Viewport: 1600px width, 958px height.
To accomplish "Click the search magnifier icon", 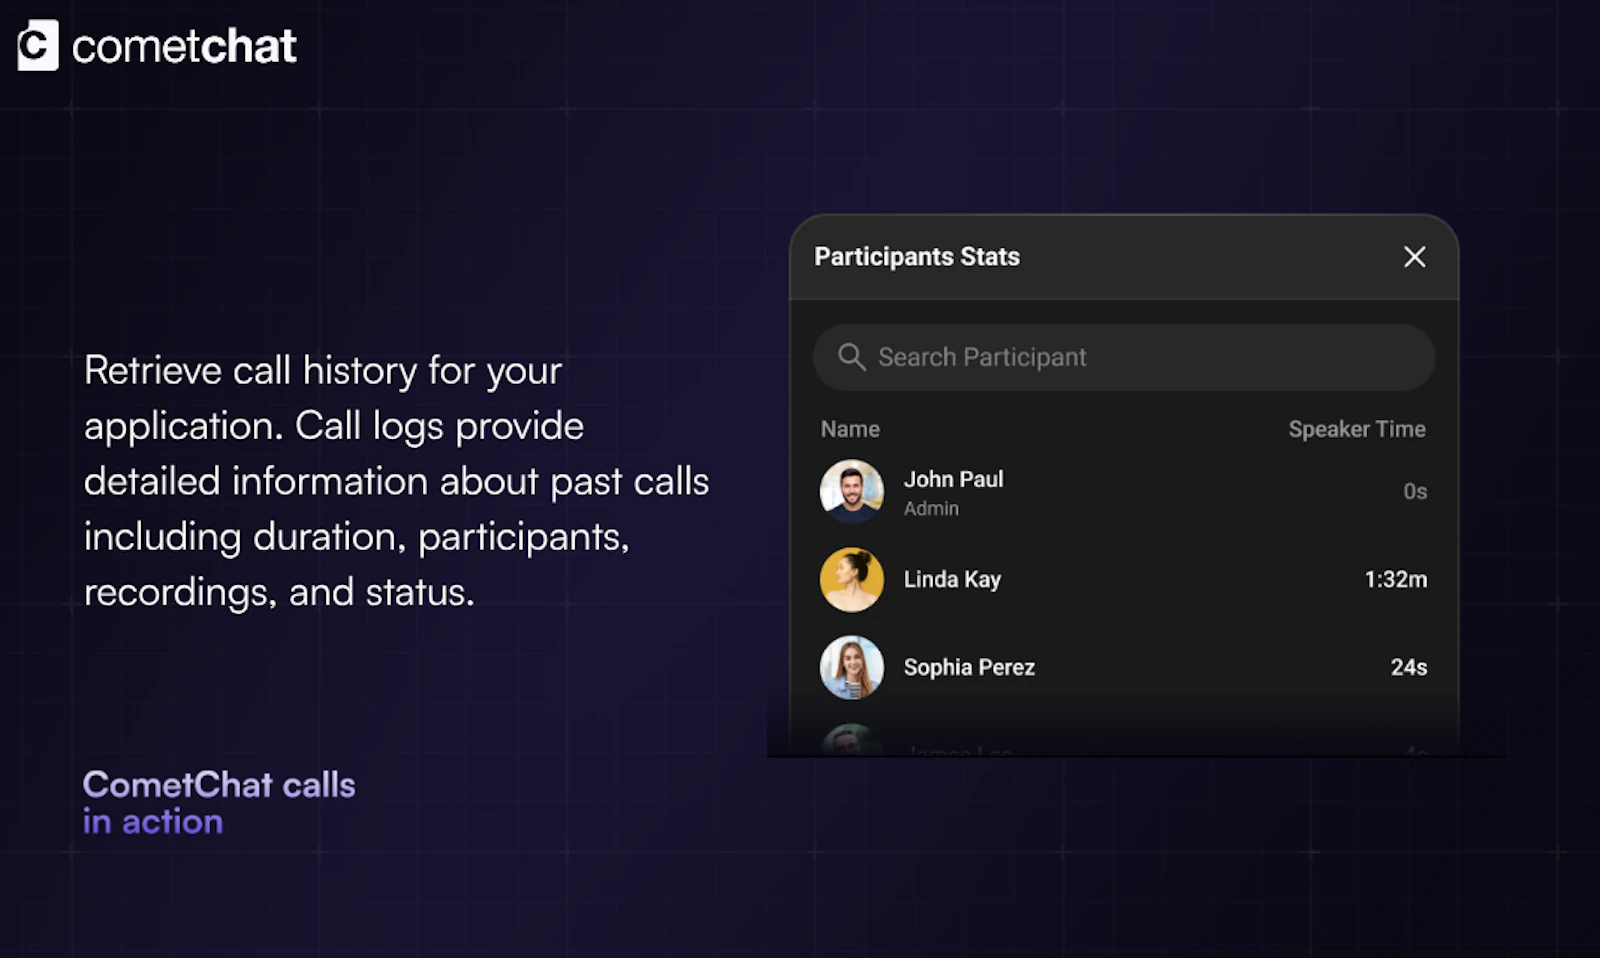I will point(851,357).
